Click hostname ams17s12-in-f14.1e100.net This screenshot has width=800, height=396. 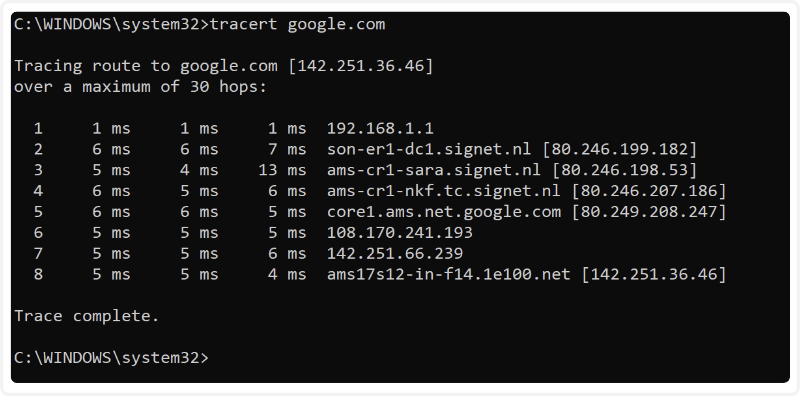(x=448, y=275)
